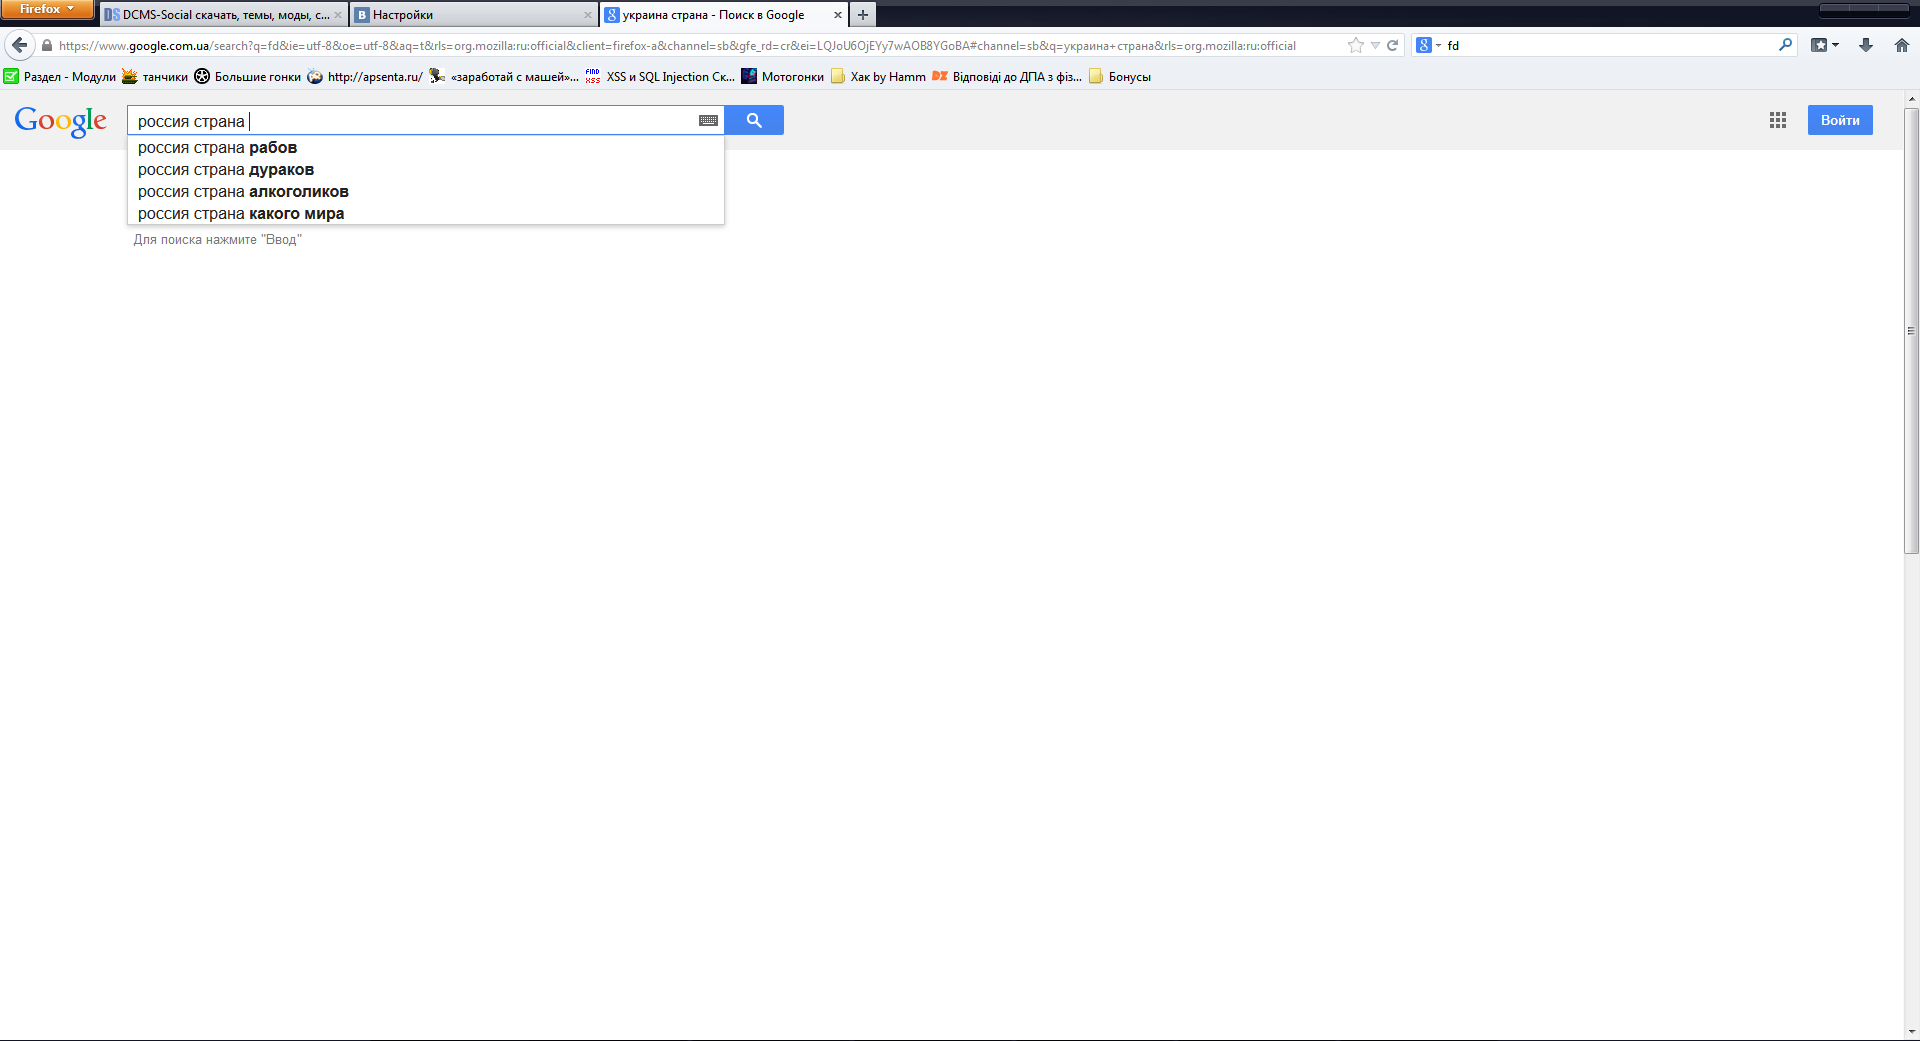Open the Firefox downloads panel

(1866, 45)
